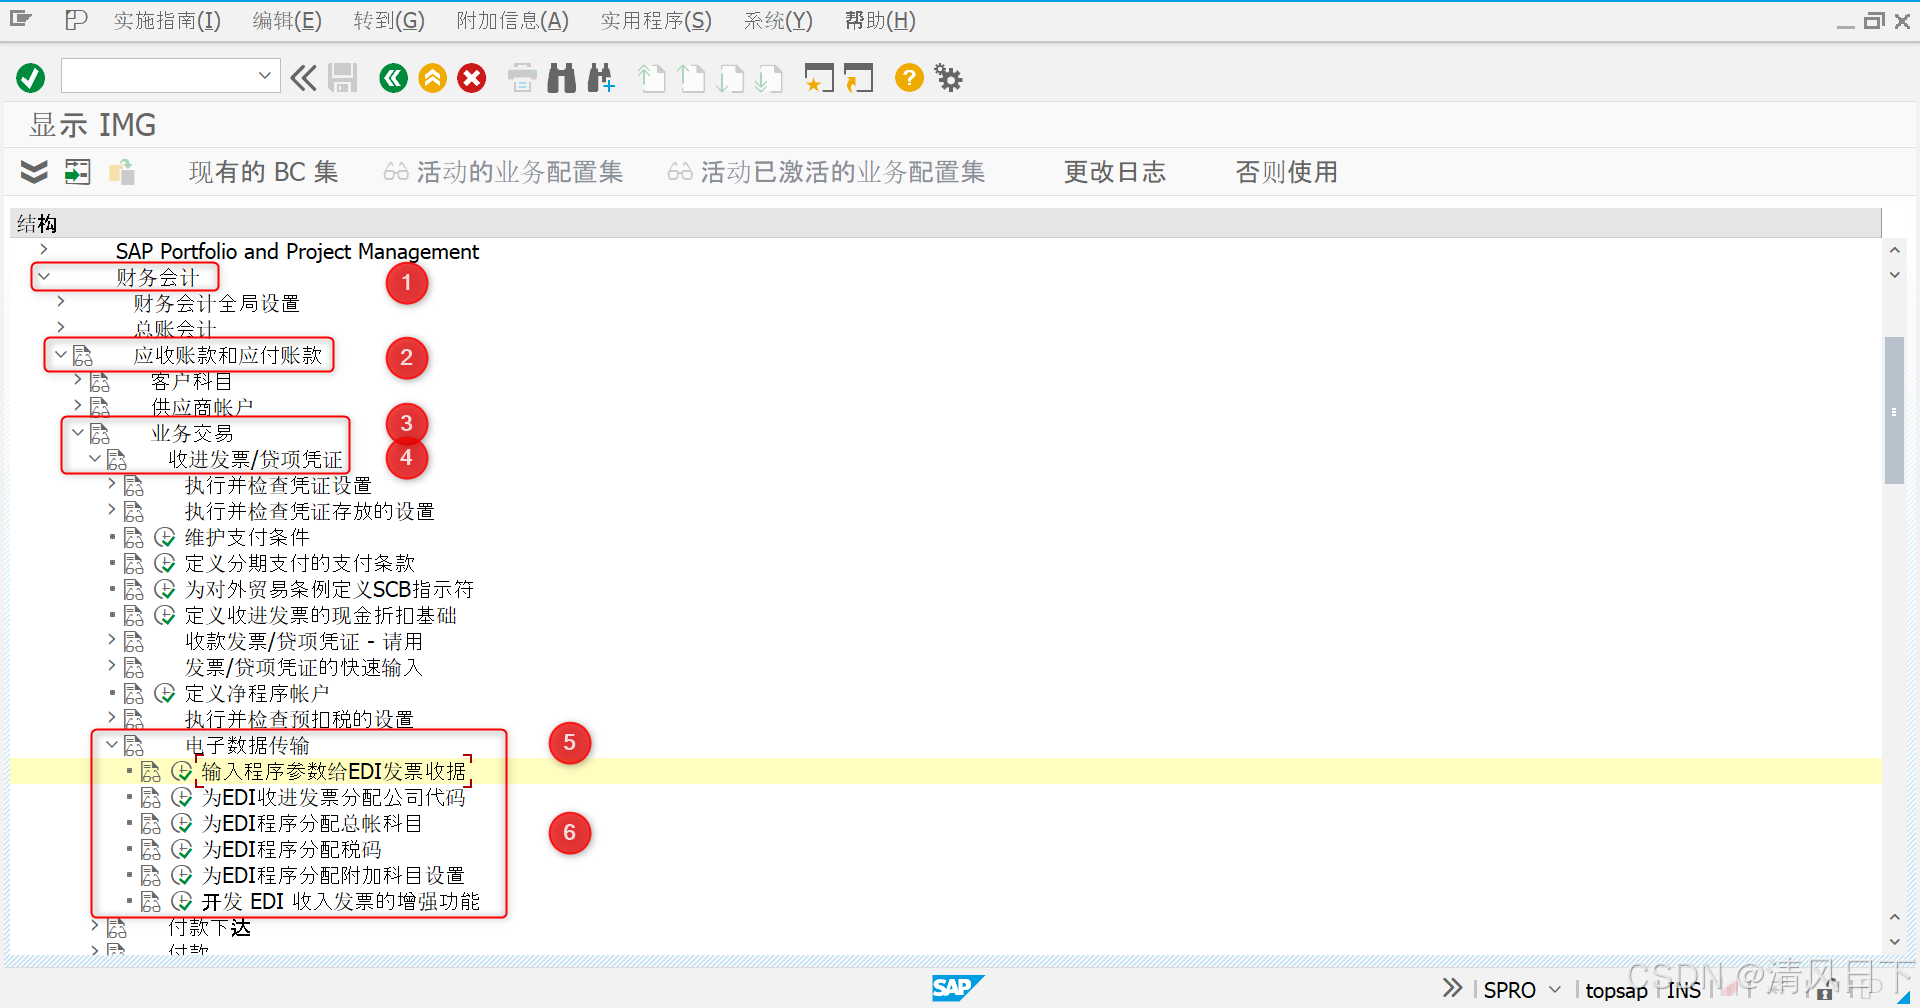Viewport: 1920px width, 1008px height.
Task: Select 付款下达 tree item
Action: [209, 928]
